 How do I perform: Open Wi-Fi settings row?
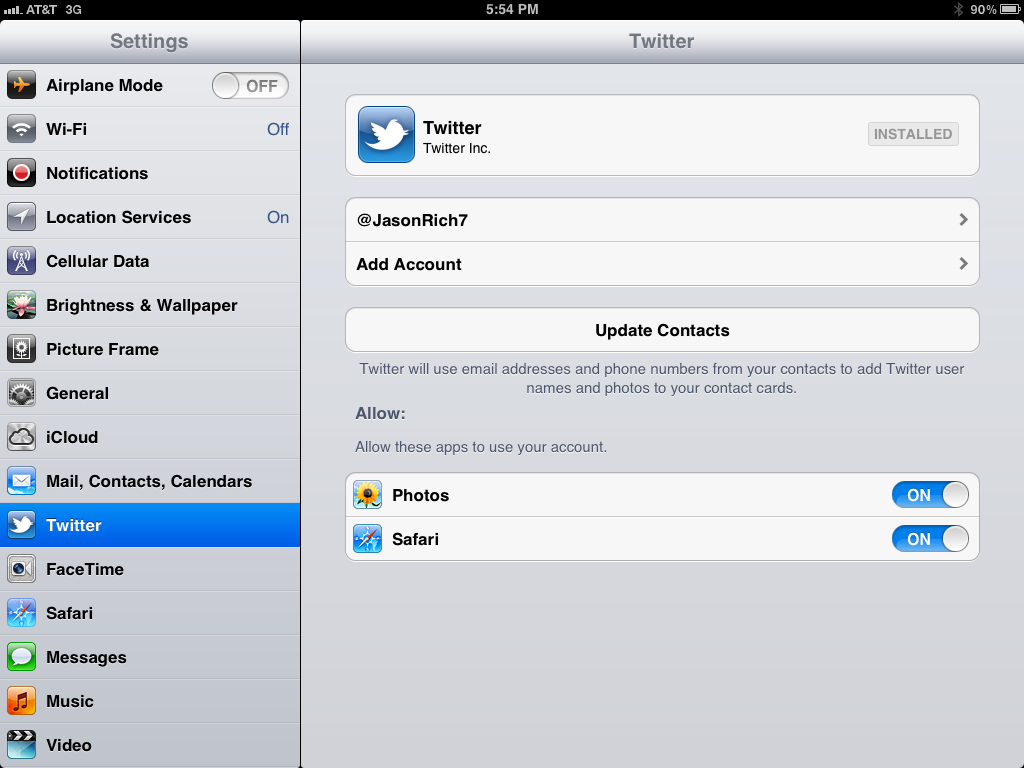tap(150, 129)
